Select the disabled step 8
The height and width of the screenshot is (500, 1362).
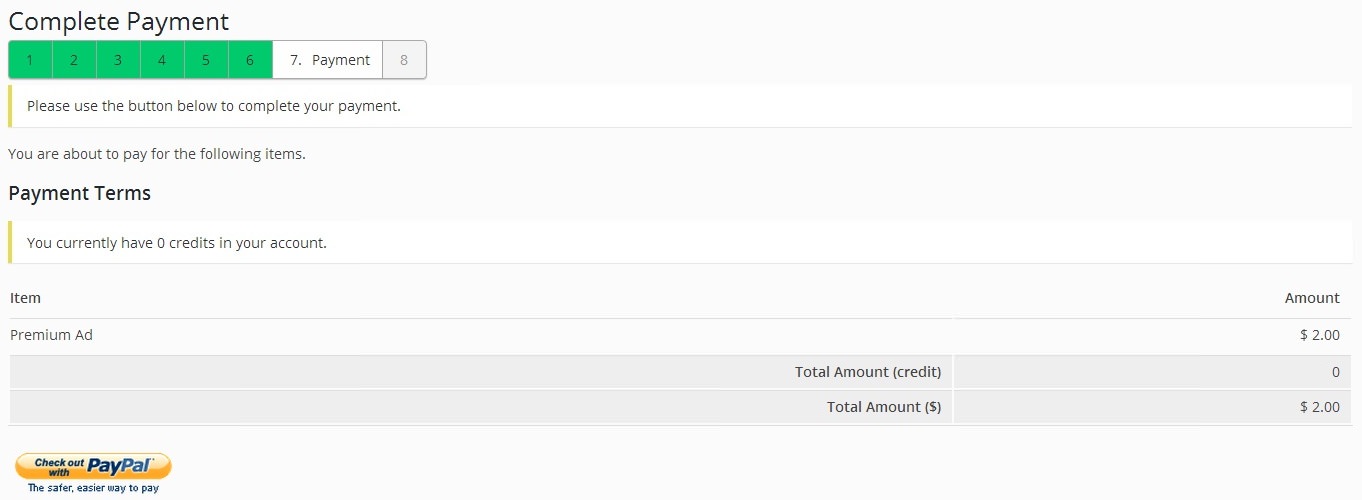pos(404,60)
